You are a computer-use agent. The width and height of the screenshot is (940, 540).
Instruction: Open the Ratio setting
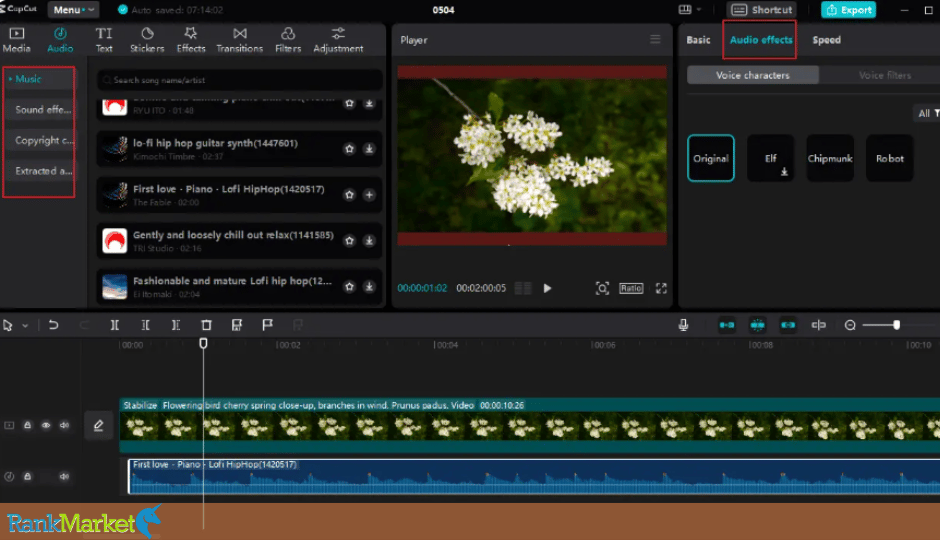(x=631, y=288)
